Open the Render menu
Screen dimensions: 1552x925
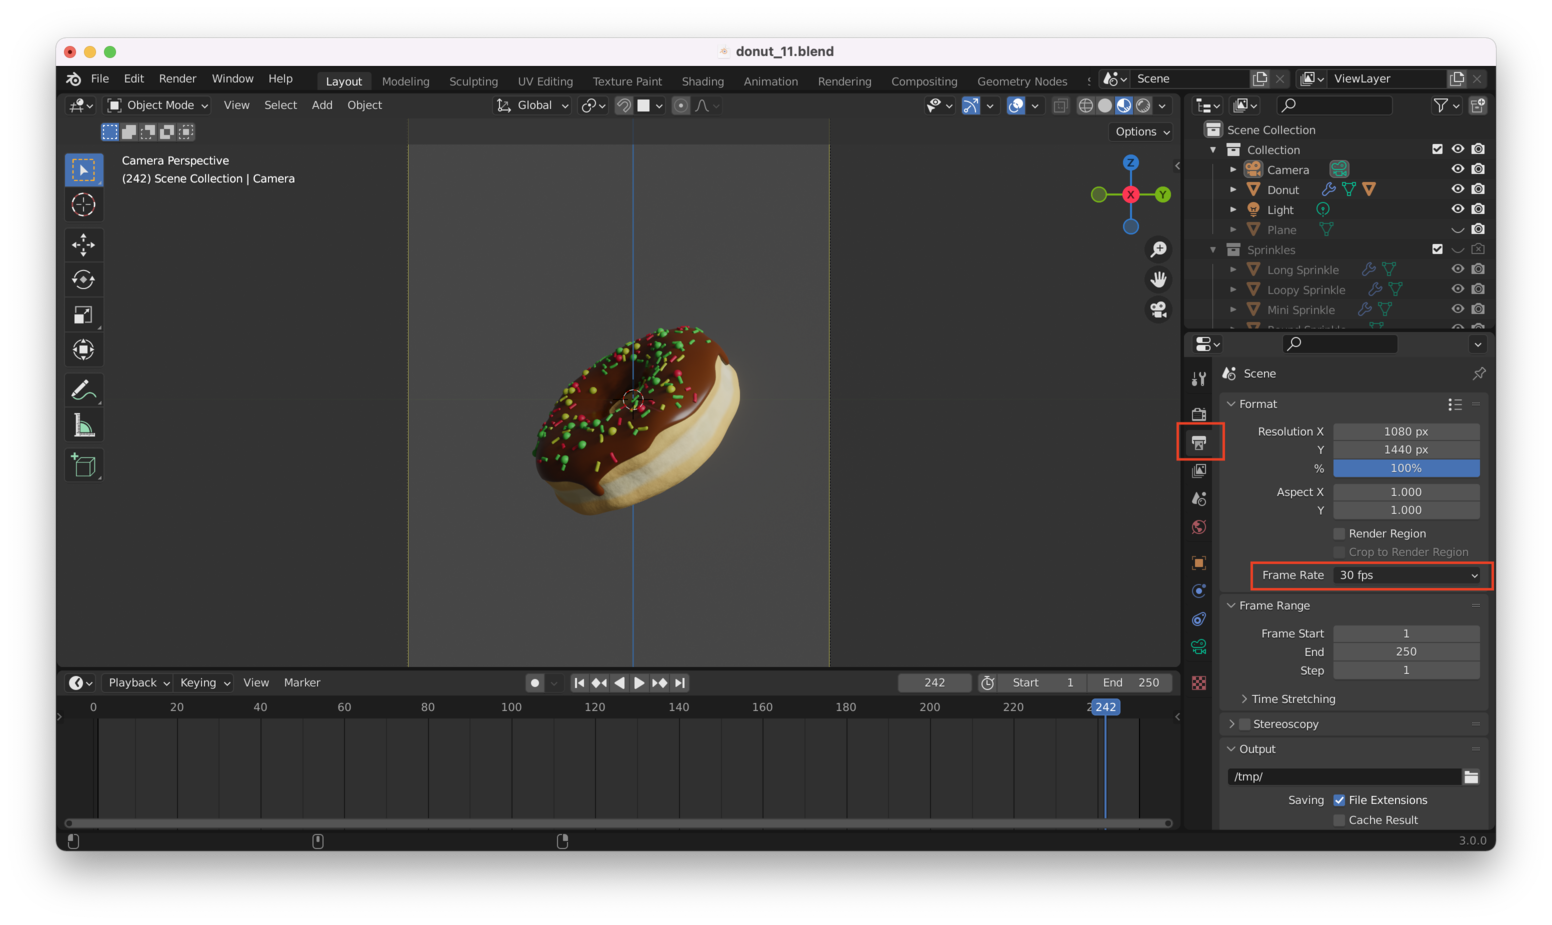pos(177,79)
